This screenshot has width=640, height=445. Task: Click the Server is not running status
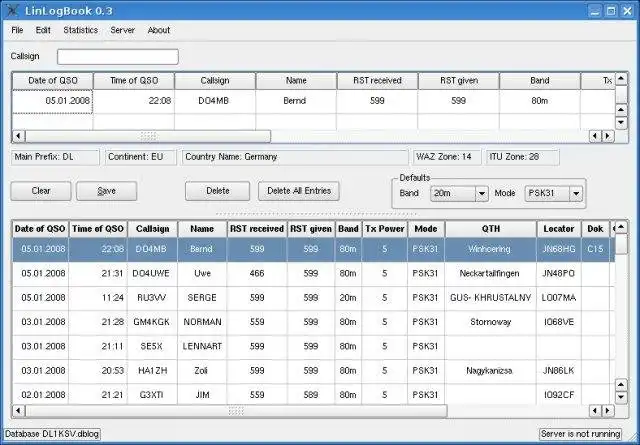pyautogui.click(x=580, y=434)
